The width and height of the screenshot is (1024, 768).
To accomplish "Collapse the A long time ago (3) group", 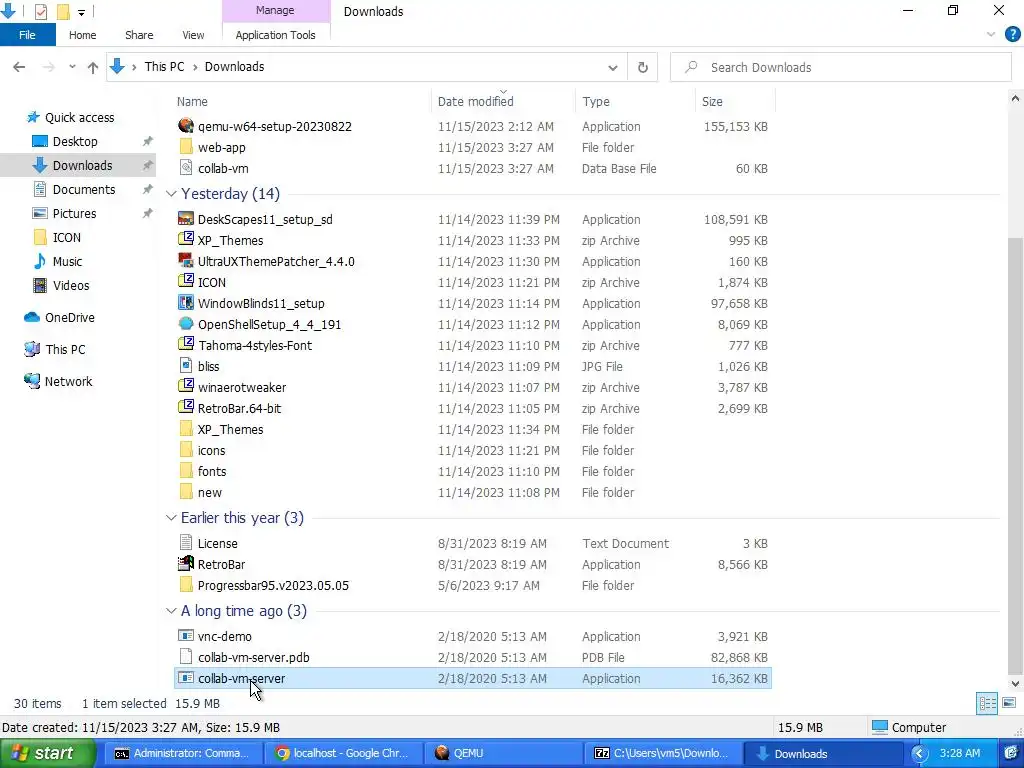I will 171,611.
